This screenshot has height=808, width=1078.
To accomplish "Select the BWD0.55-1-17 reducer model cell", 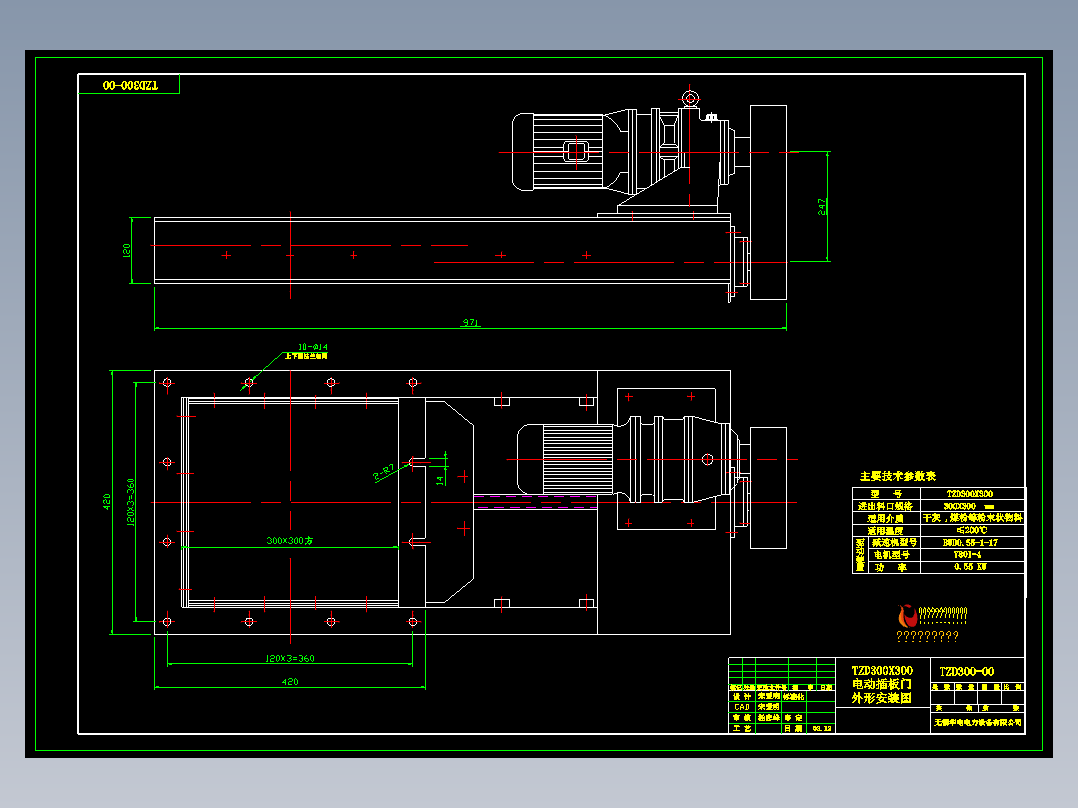I will click(x=970, y=543).
